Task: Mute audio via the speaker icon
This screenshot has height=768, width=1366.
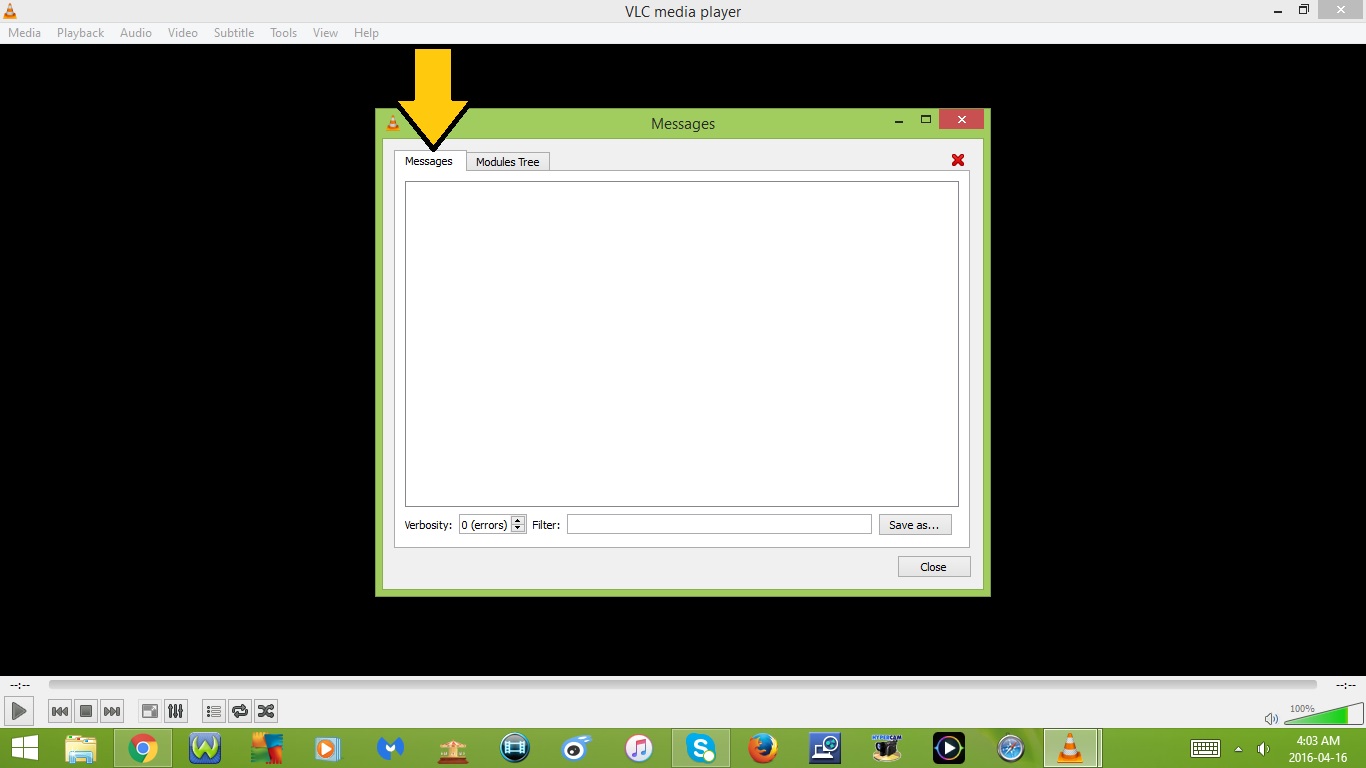Action: click(x=1271, y=718)
